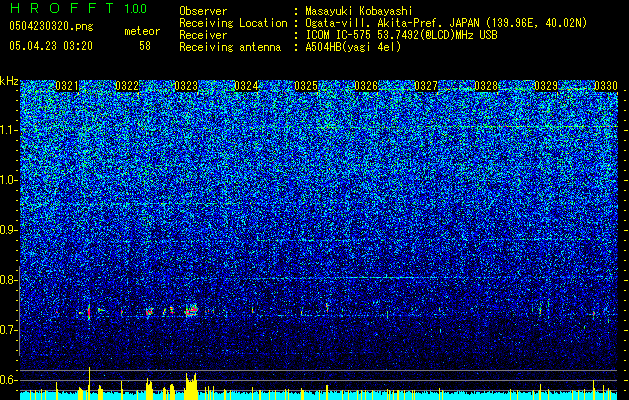Click the 0327 time marker

[426, 86]
